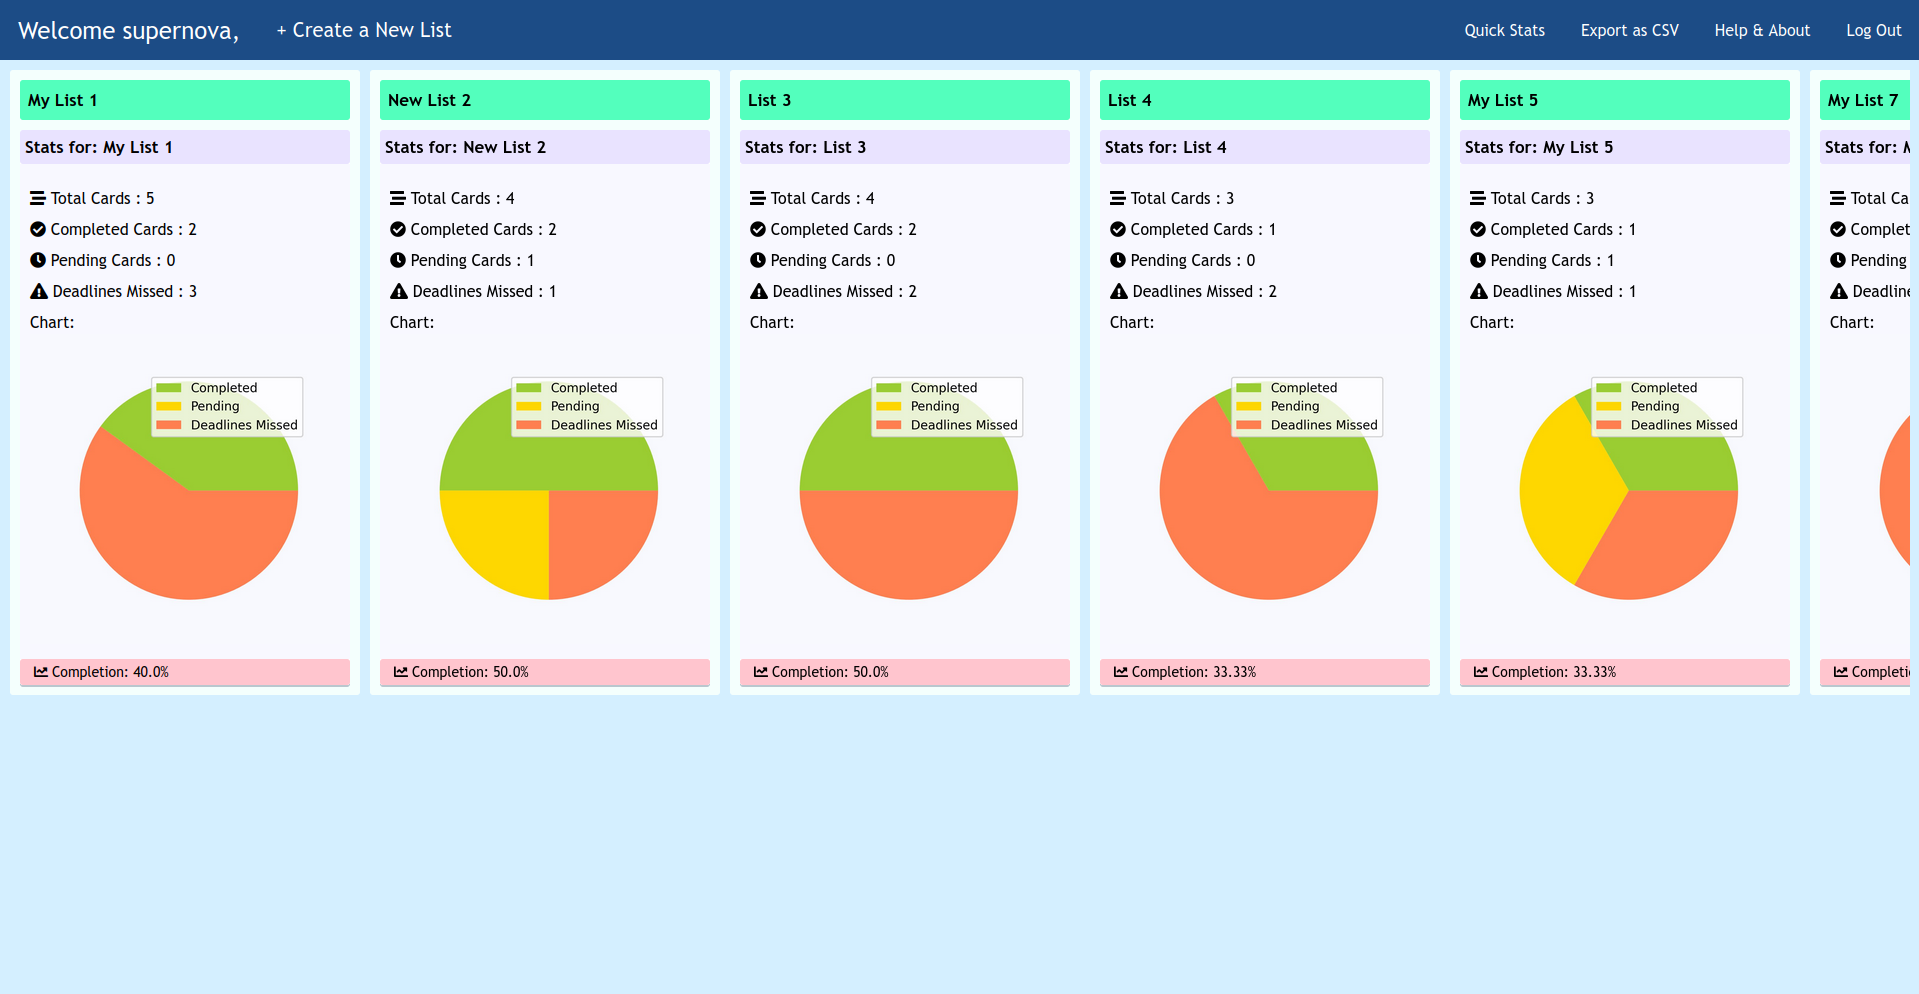Image resolution: width=1919 pixels, height=994 pixels.
Task: Open the New List 2 header
Action: [545, 100]
